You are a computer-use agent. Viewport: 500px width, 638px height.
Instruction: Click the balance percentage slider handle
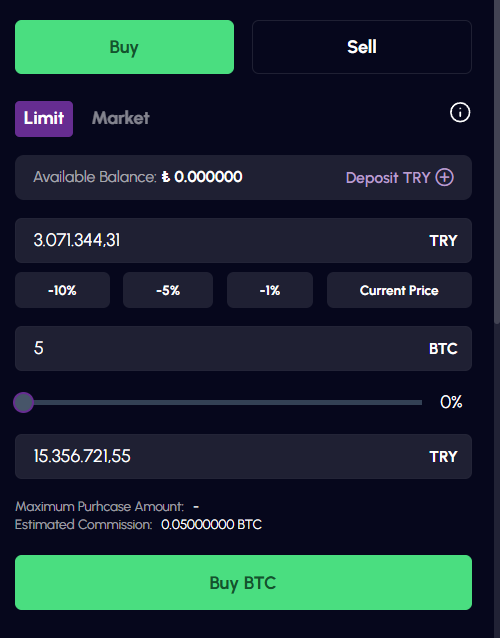pos(23,402)
